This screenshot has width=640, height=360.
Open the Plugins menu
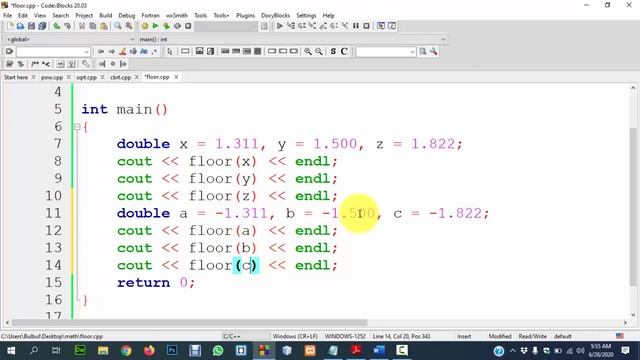click(x=245, y=16)
